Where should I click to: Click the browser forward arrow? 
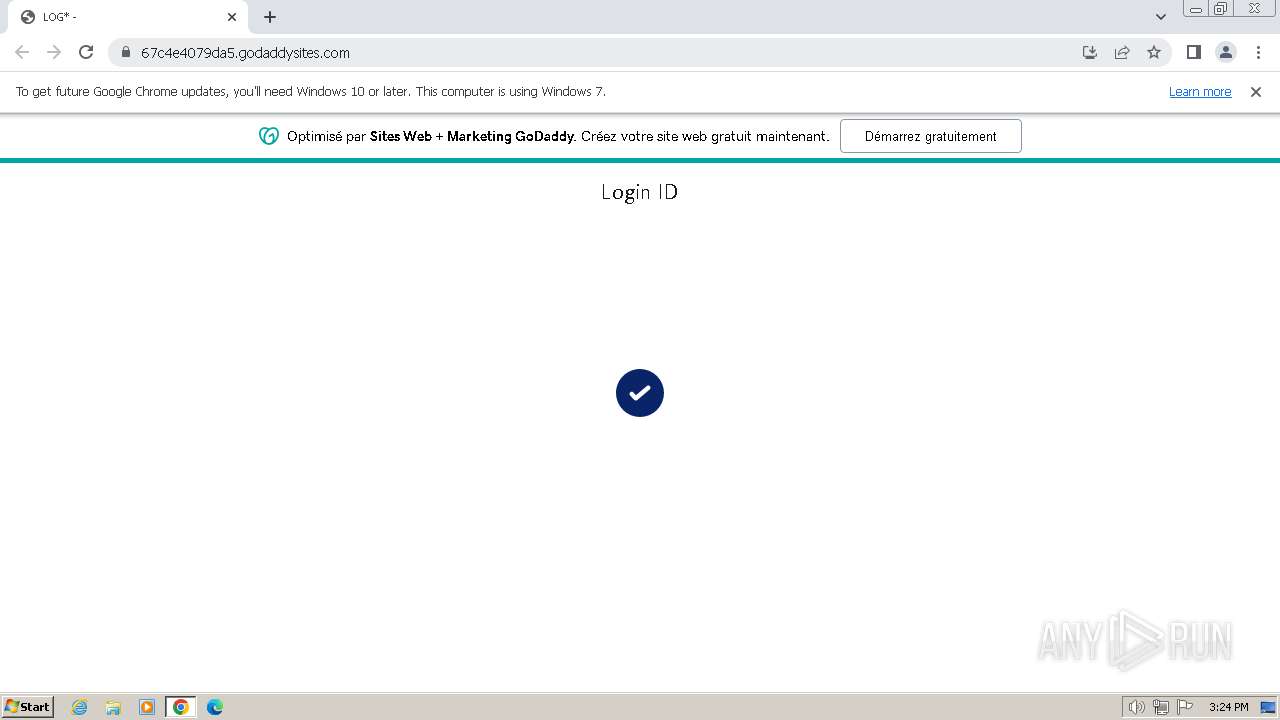click(54, 52)
